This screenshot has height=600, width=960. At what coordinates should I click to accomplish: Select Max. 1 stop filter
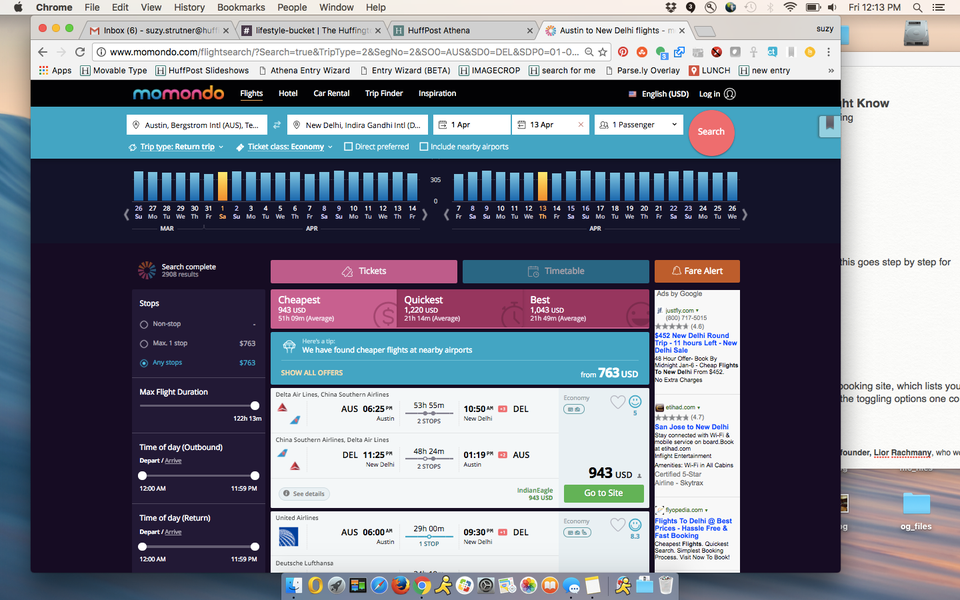(144, 343)
